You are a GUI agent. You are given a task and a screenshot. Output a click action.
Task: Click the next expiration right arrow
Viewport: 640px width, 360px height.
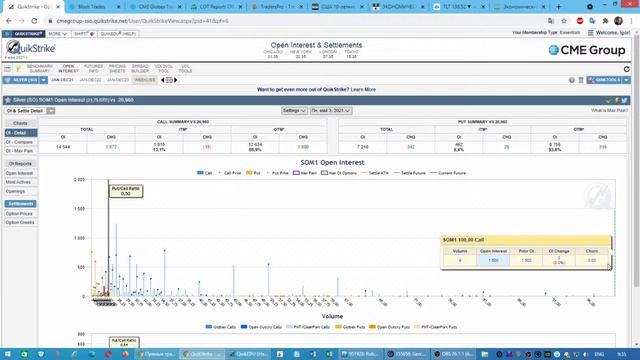pos(176,80)
